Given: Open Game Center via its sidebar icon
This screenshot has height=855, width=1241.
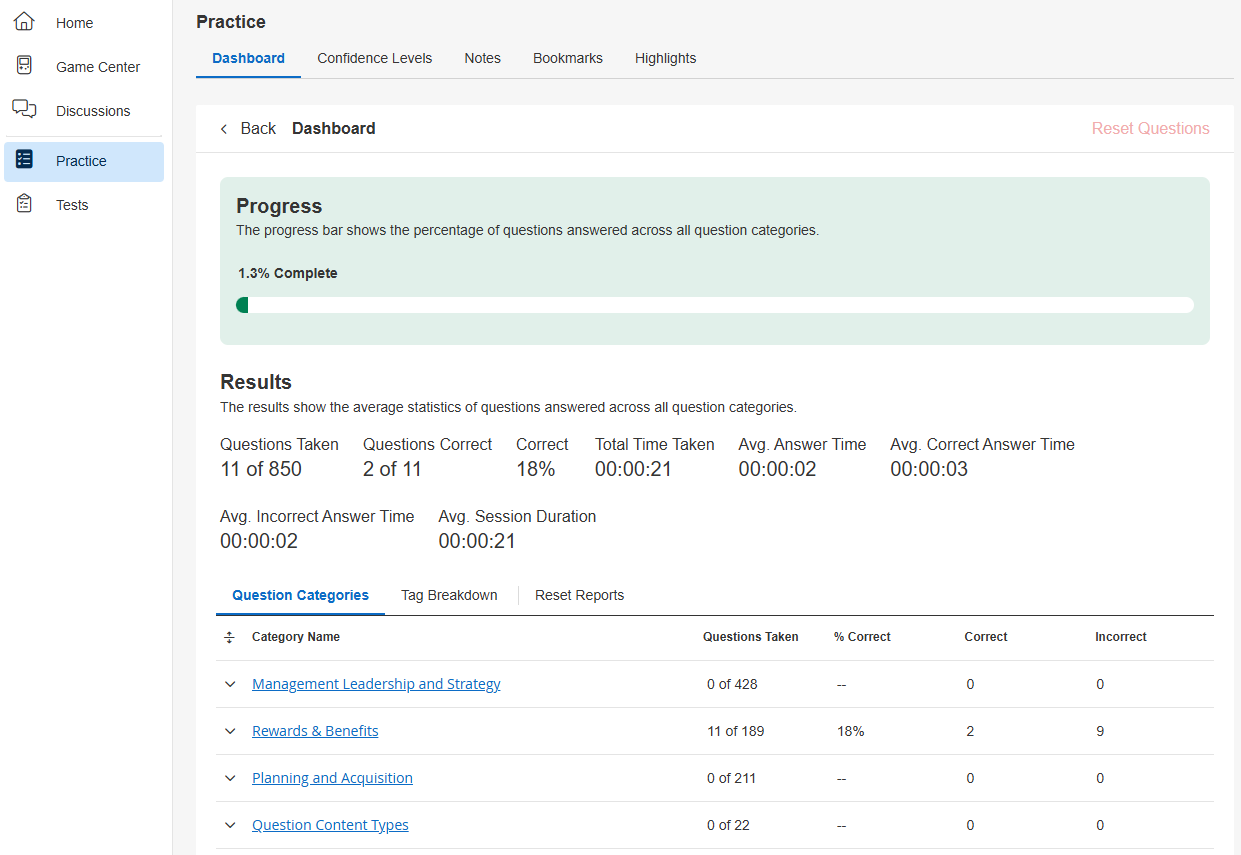Looking at the screenshot, I should 25,66.
